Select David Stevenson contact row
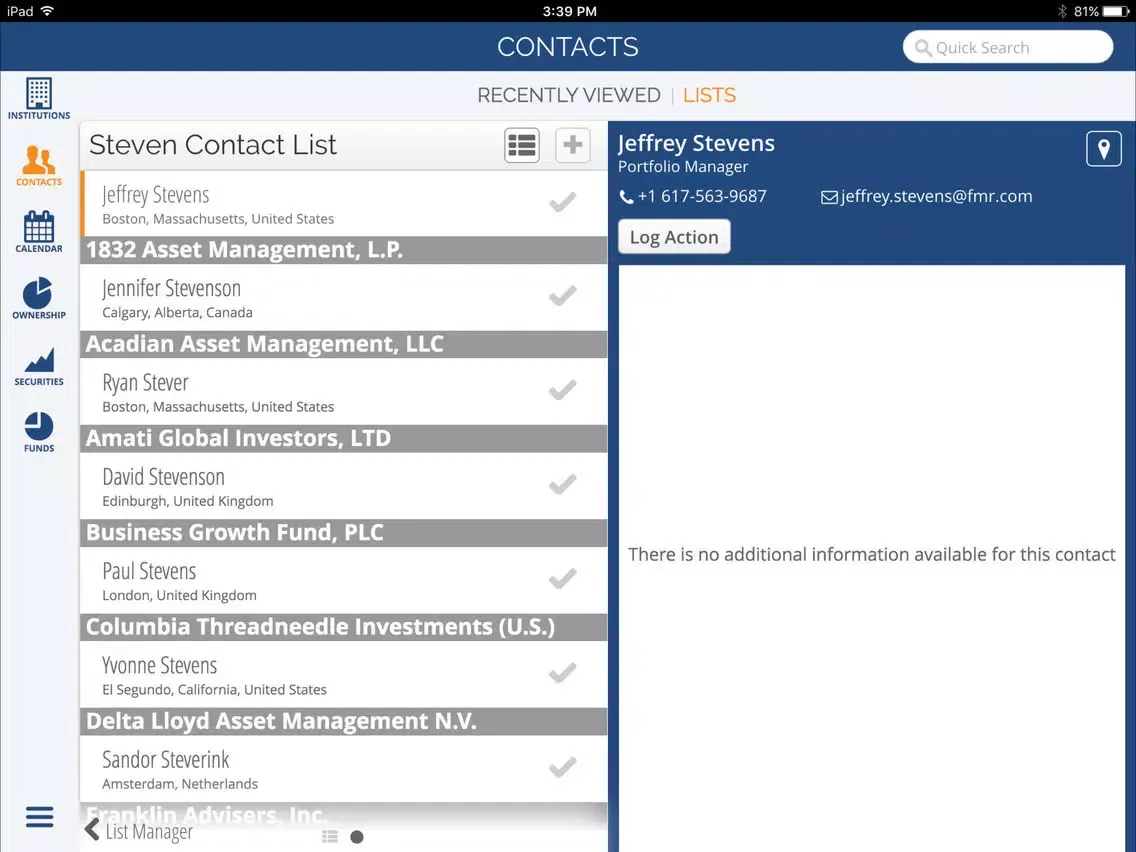The width and height of the screenshot is (1136, 852). coord(344,486)
